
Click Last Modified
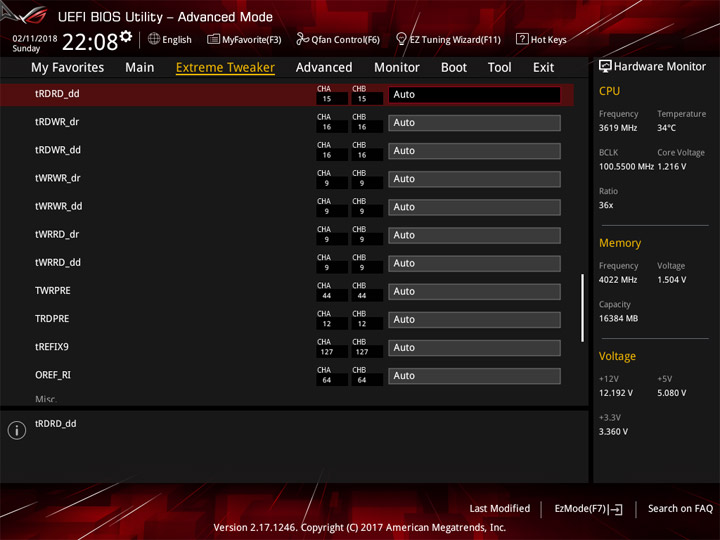click(x=500, y=508)
